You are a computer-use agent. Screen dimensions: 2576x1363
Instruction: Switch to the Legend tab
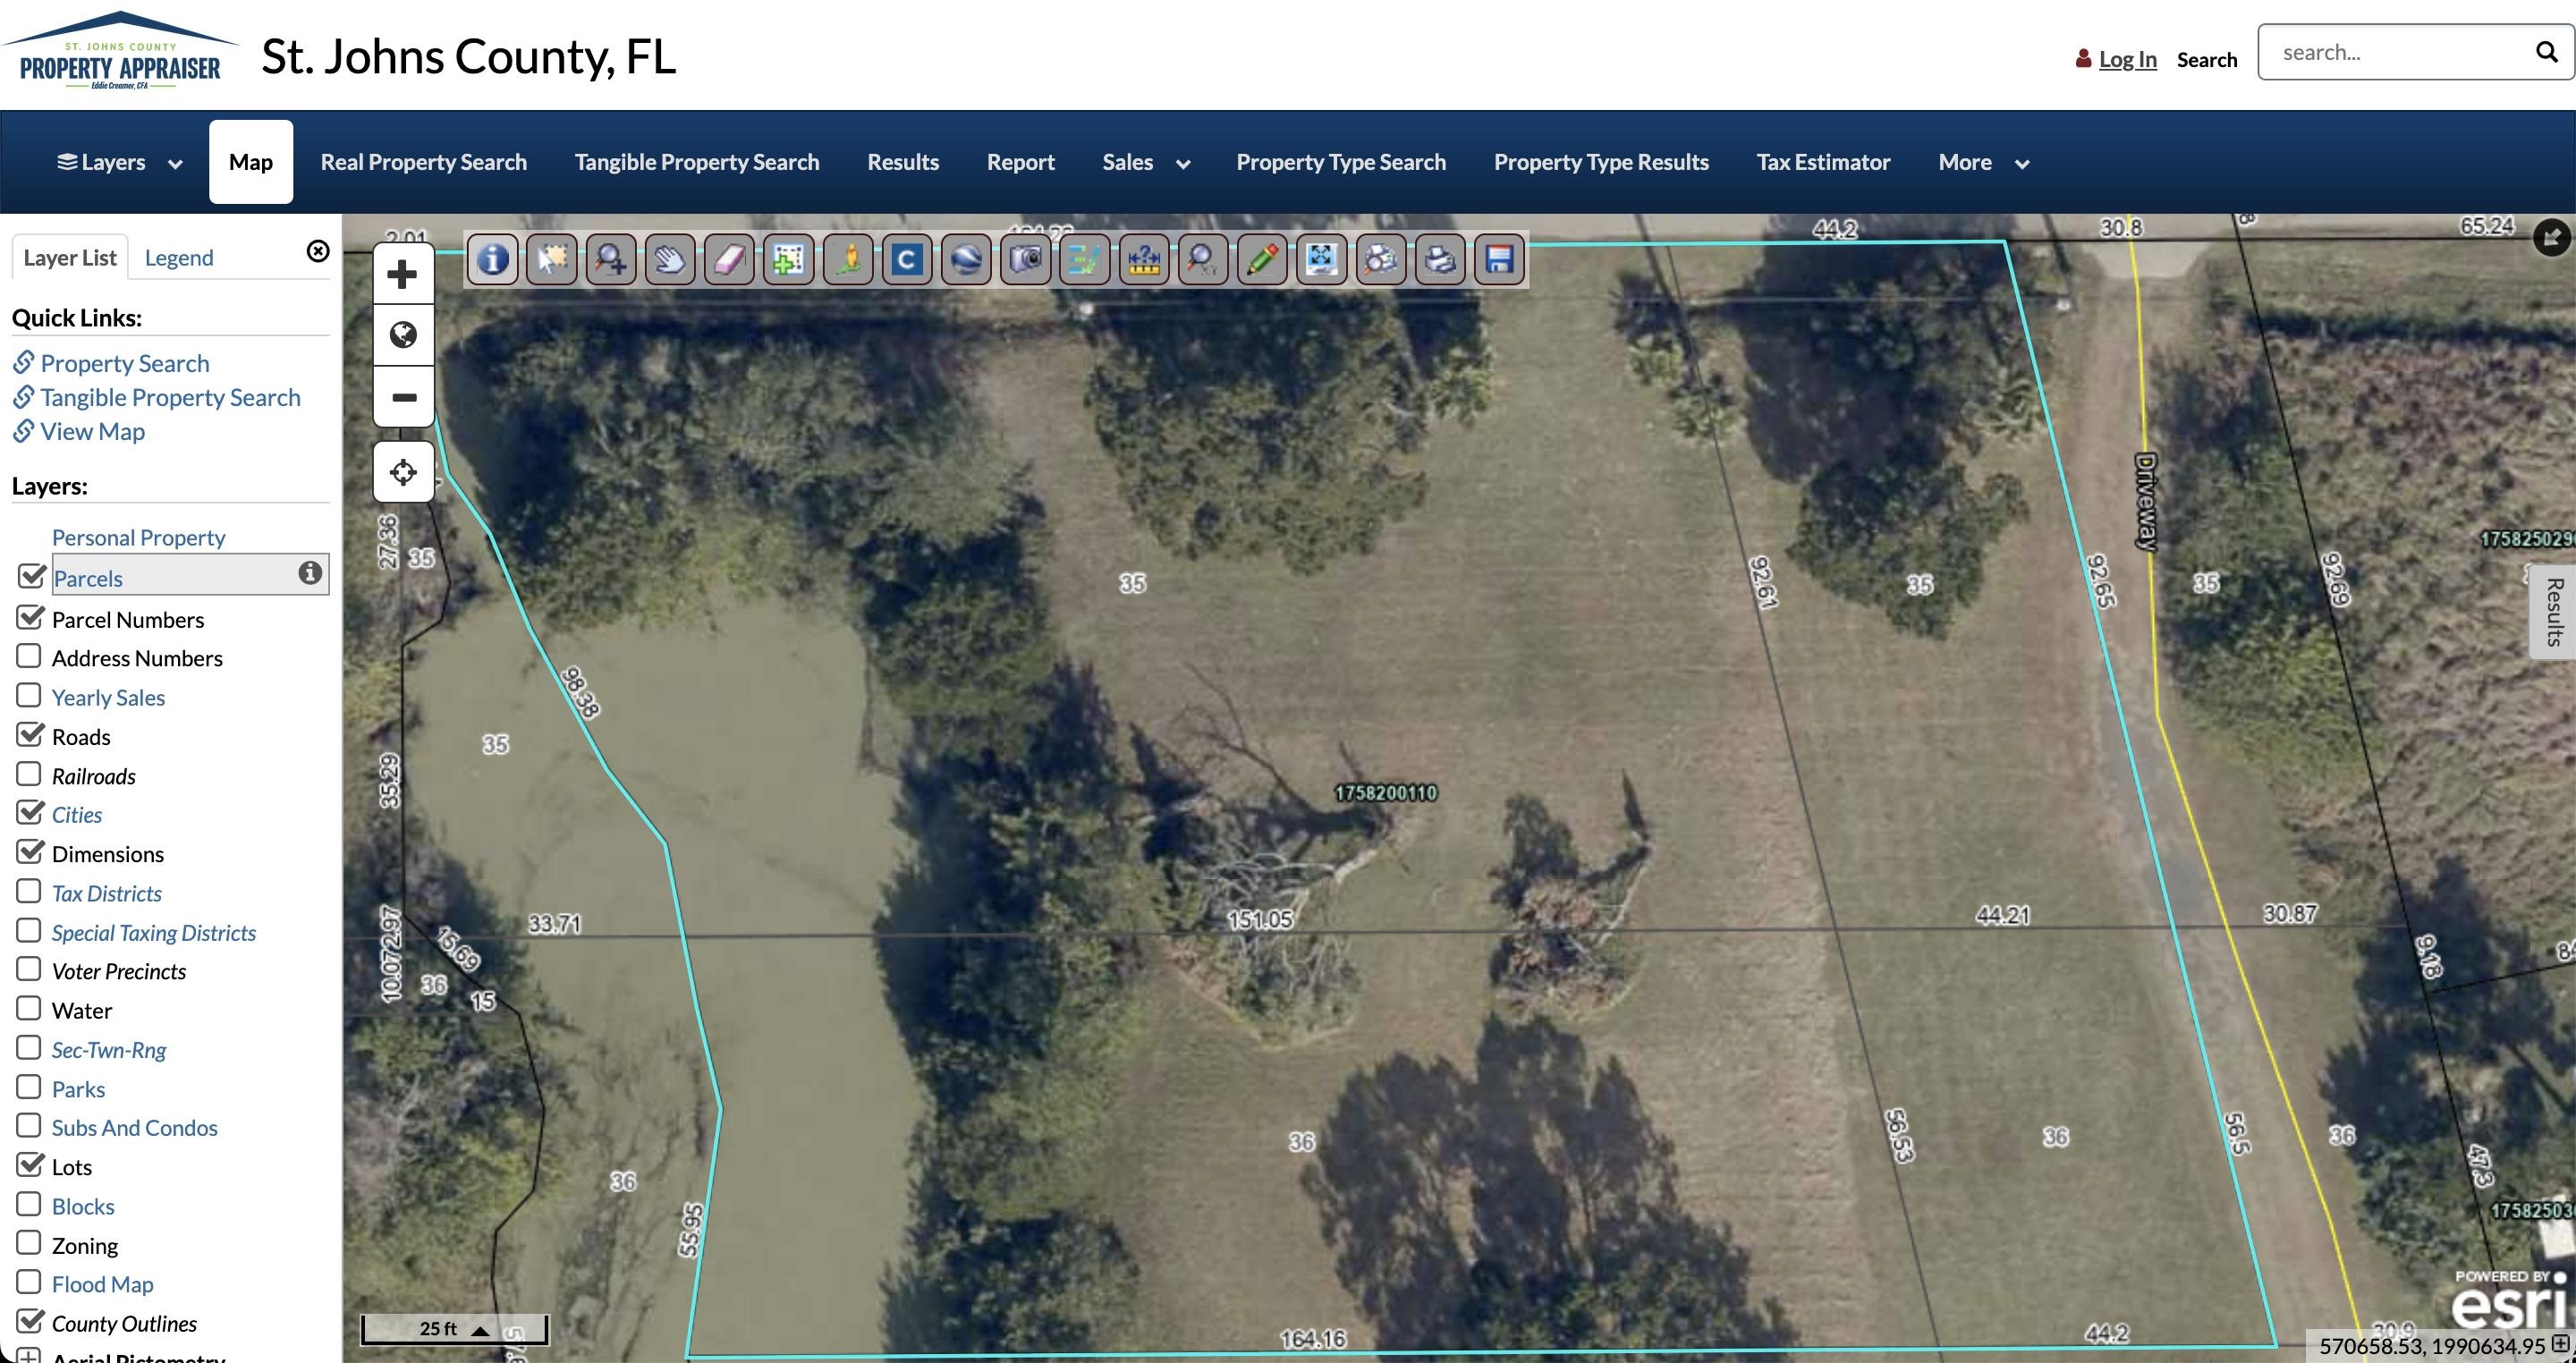click(x=179, y=258)
